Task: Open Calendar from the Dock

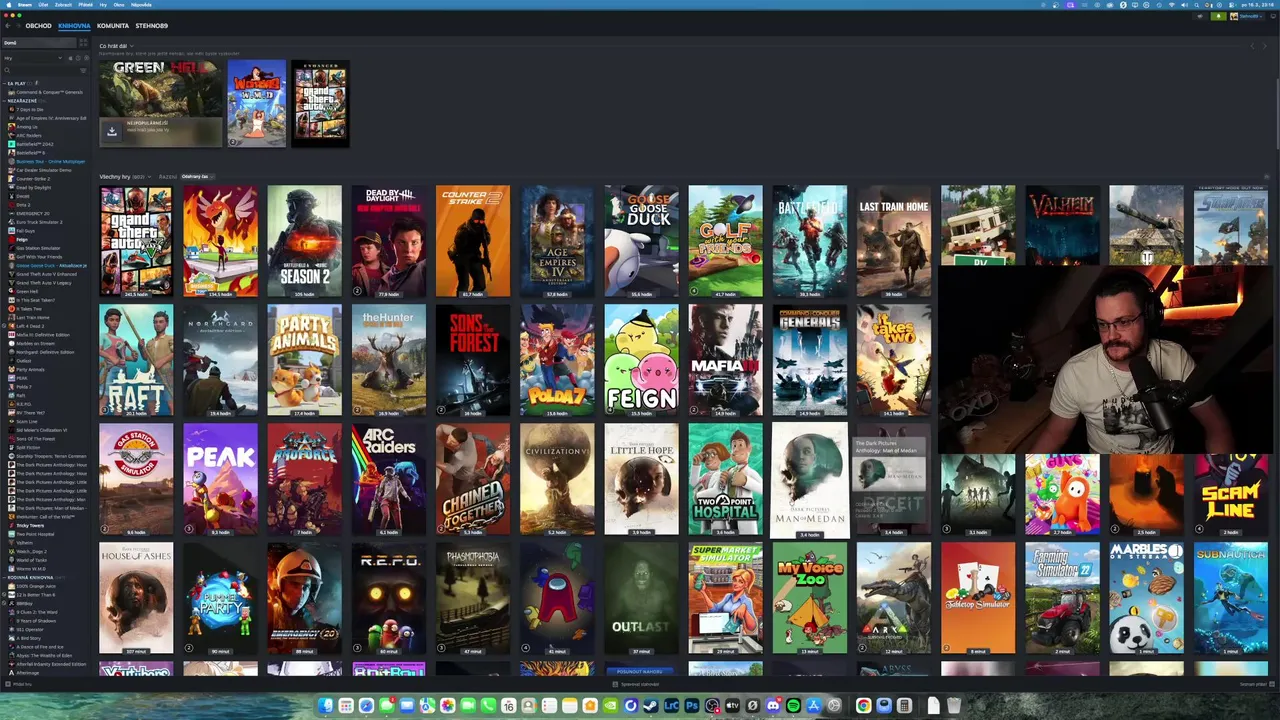Action: (x=508, y=706)
